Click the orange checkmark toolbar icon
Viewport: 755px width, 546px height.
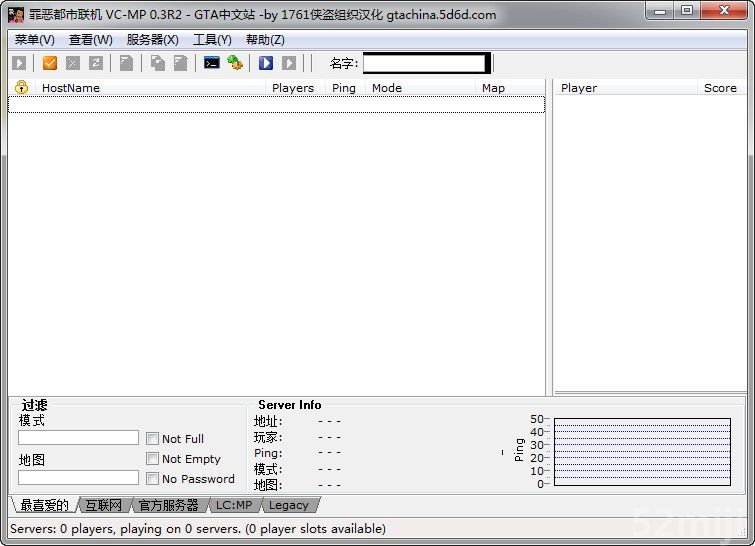click(50, 63)
